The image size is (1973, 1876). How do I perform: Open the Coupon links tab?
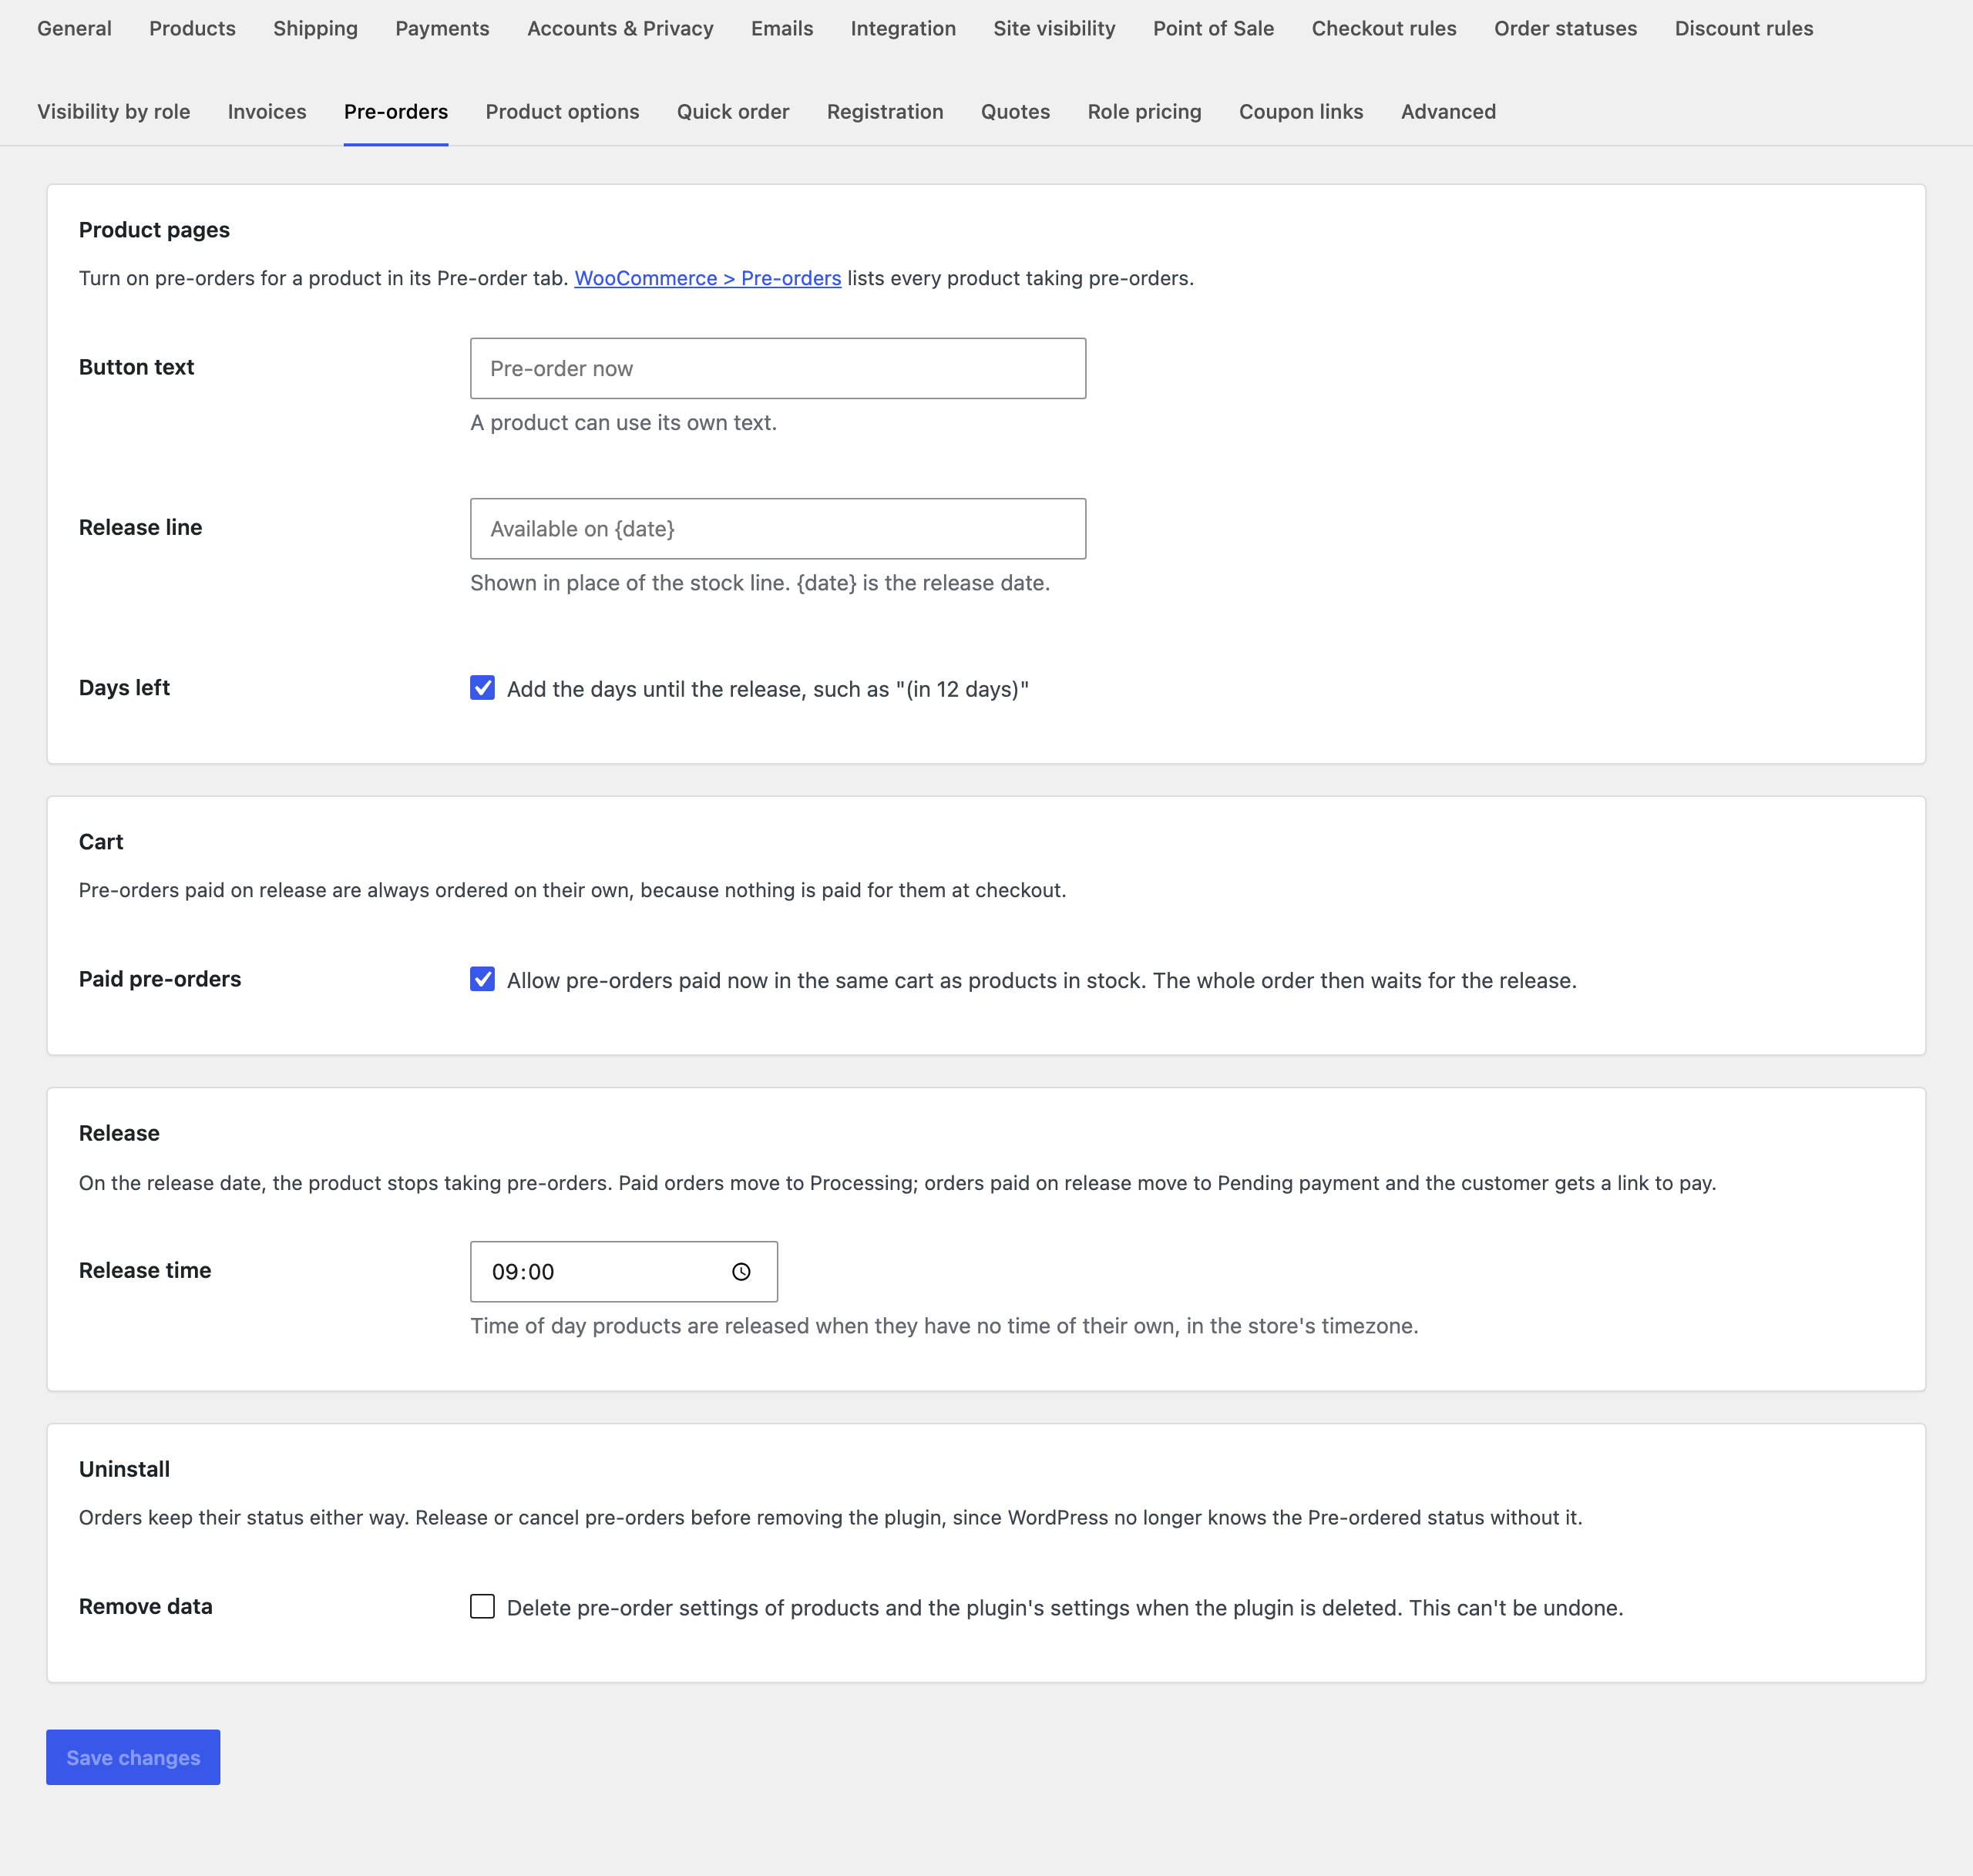point(1301,112)
